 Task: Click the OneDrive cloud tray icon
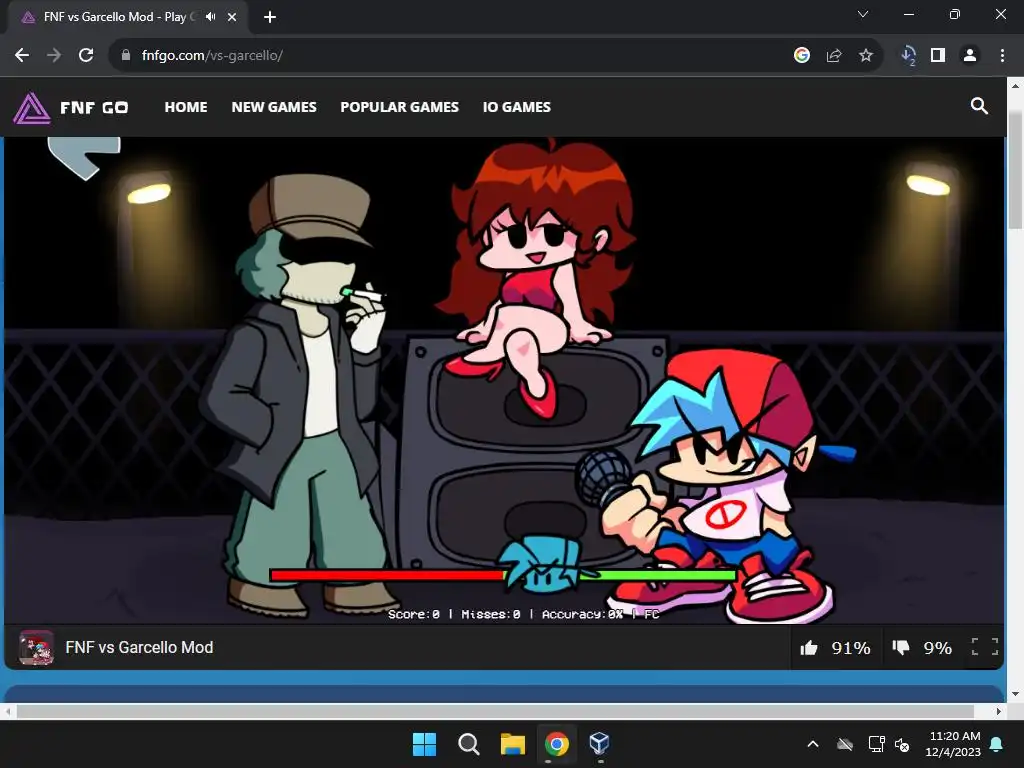(845, 744)
